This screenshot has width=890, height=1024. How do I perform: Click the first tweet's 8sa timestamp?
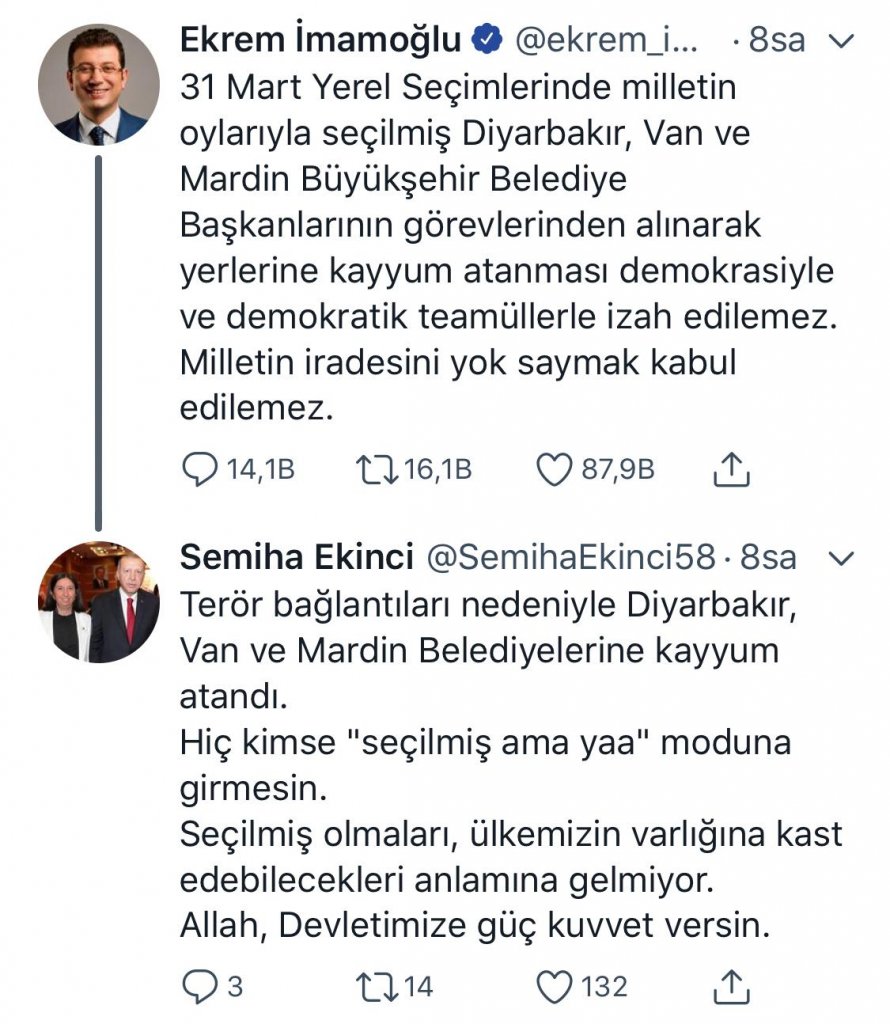coord(777,40)
